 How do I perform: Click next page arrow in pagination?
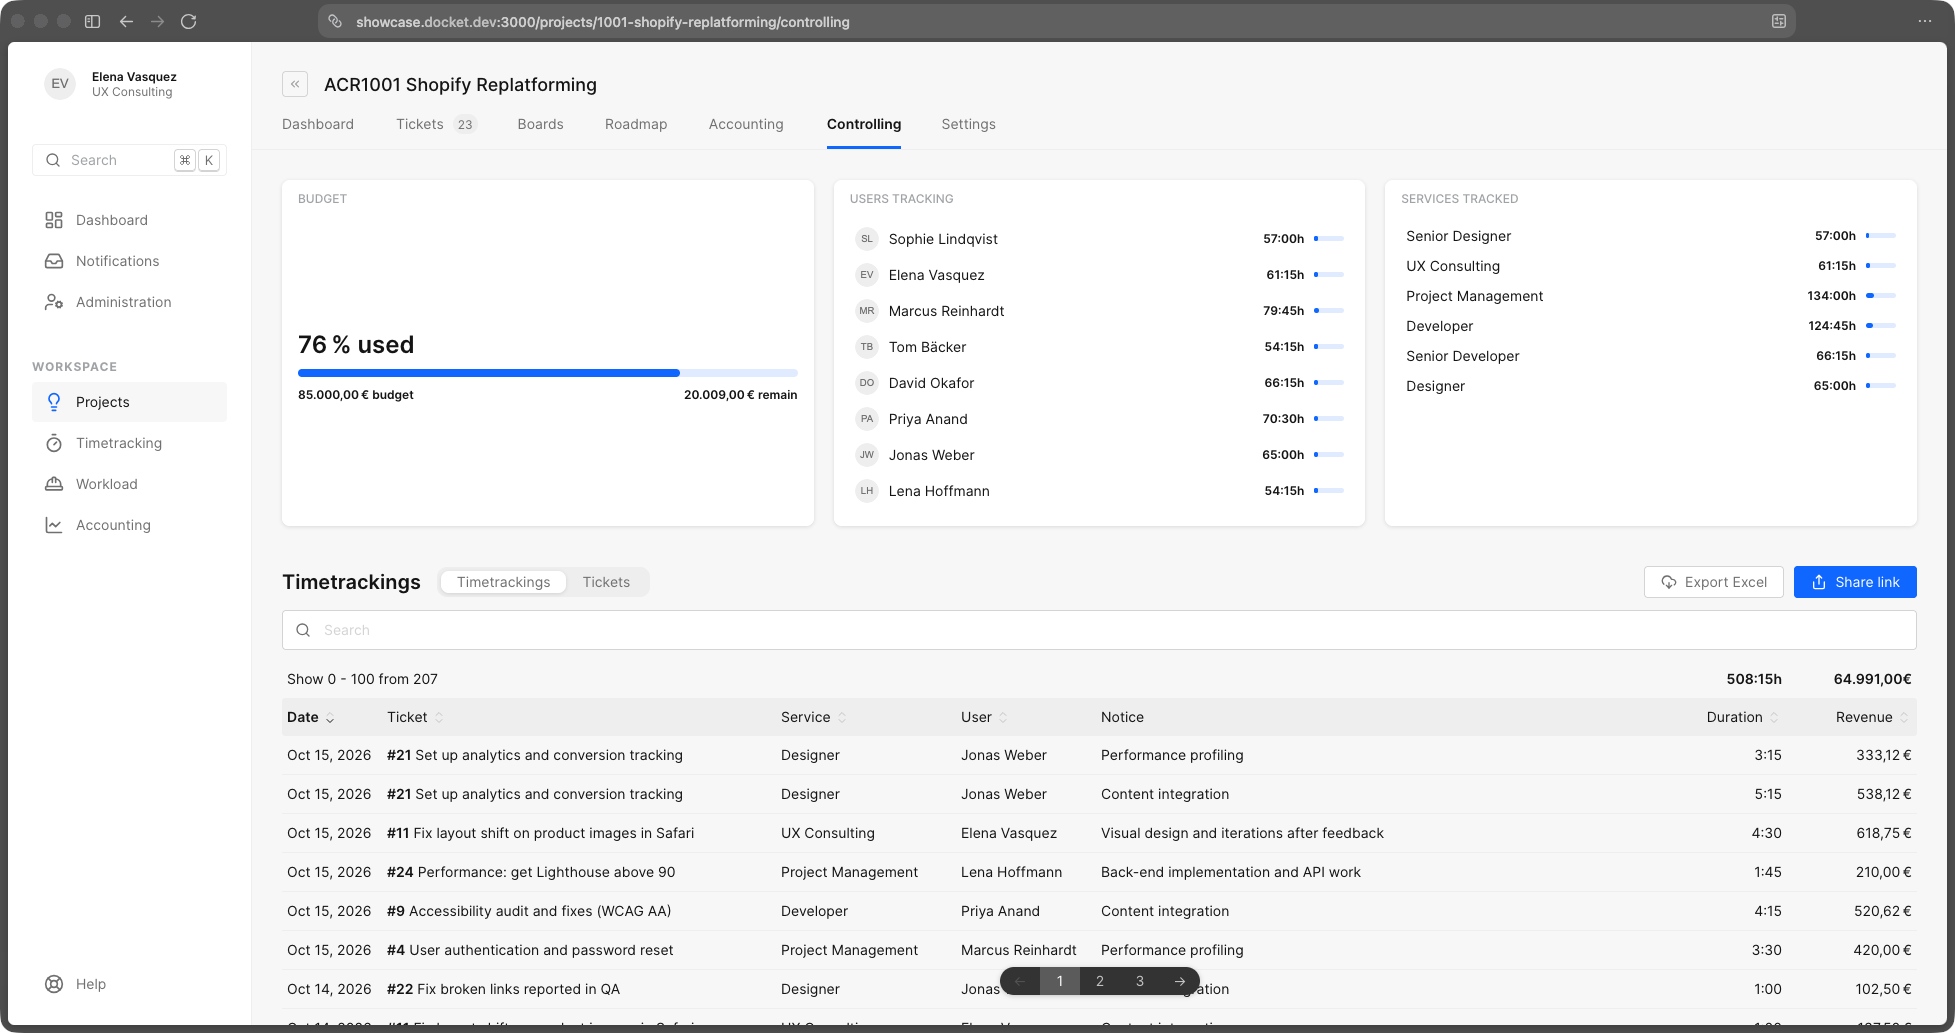(1180, 981)
